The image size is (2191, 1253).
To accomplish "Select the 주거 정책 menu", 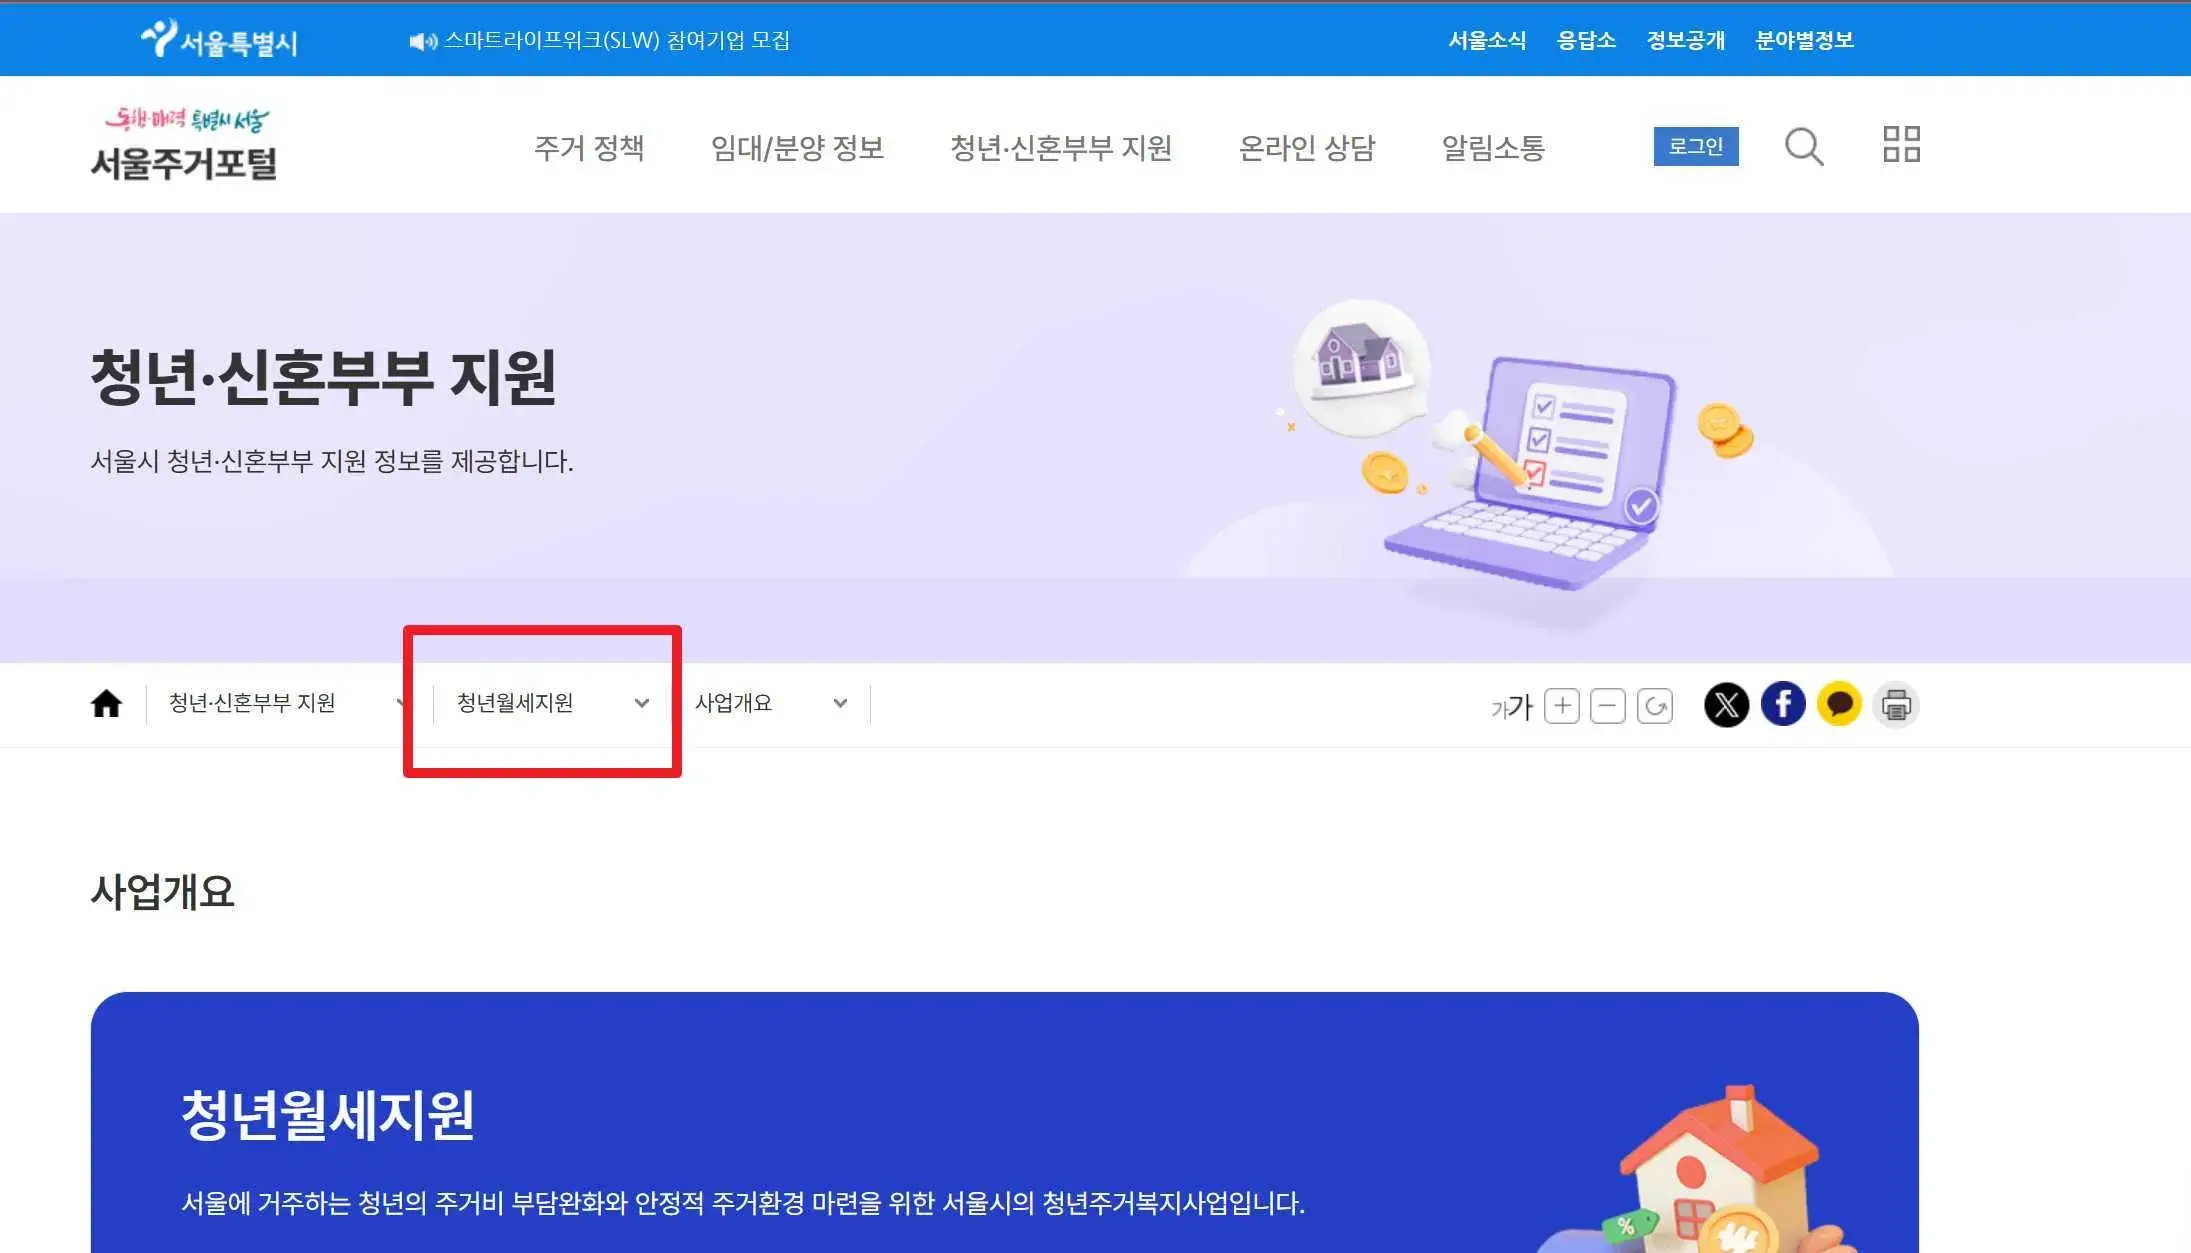I will coord(590,147).
